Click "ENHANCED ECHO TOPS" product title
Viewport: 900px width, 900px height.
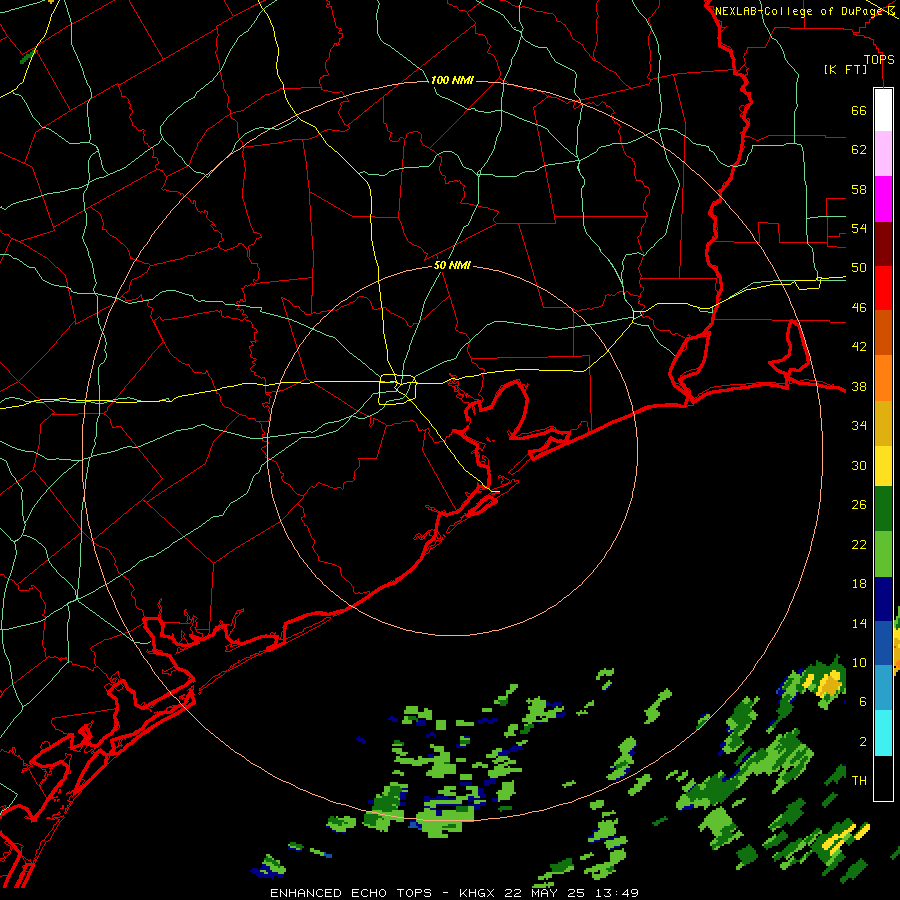coord(351,893)
